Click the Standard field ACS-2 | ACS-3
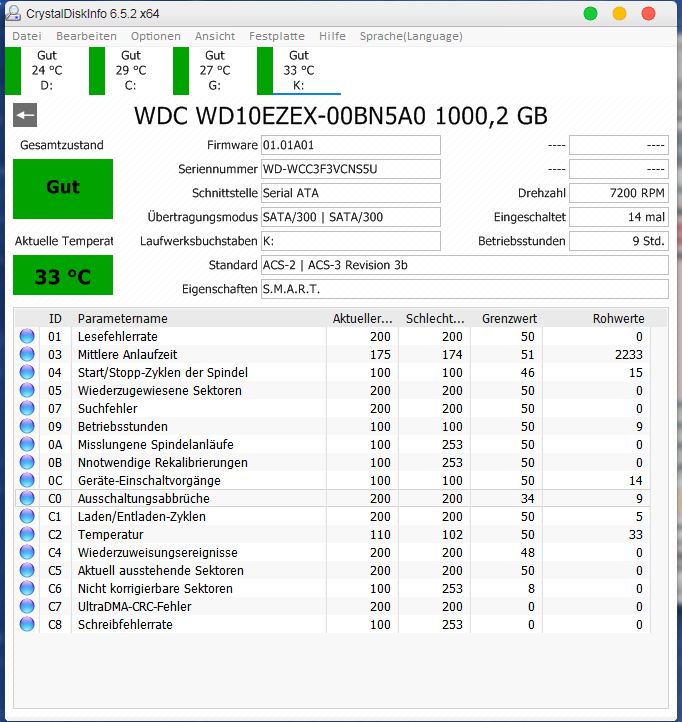 tap(465, 265)
